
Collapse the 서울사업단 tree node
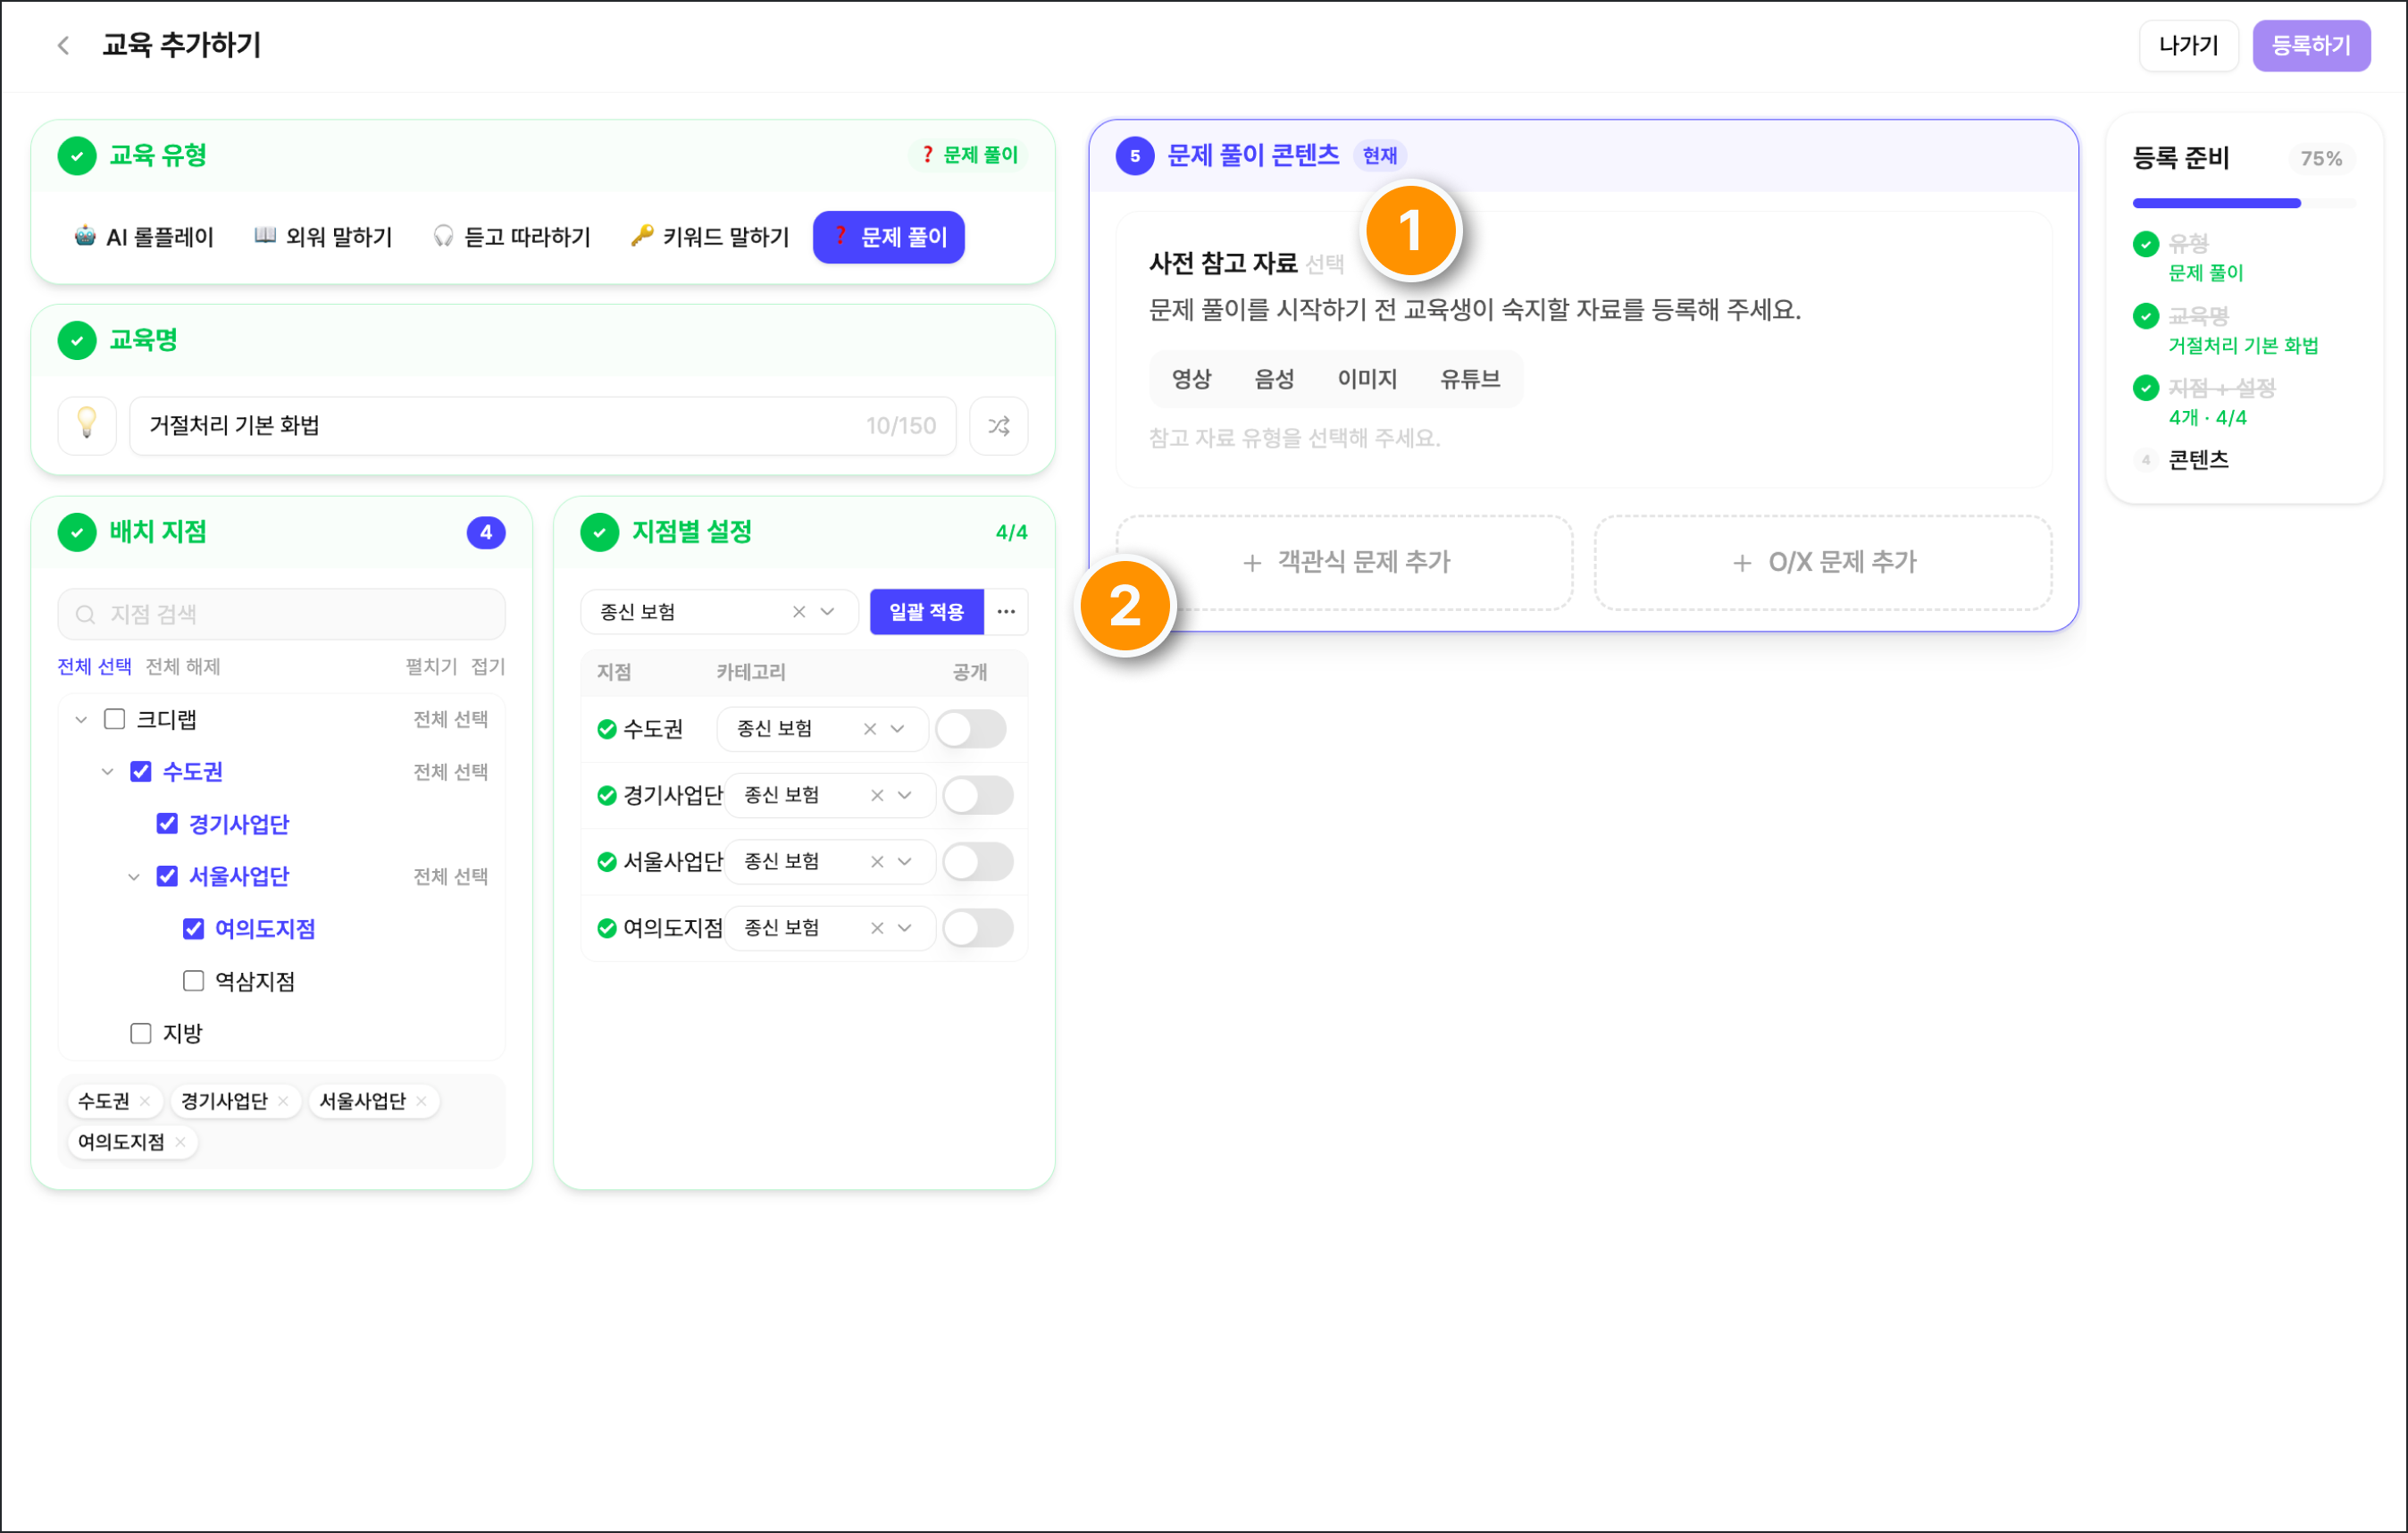click(133, 876)
